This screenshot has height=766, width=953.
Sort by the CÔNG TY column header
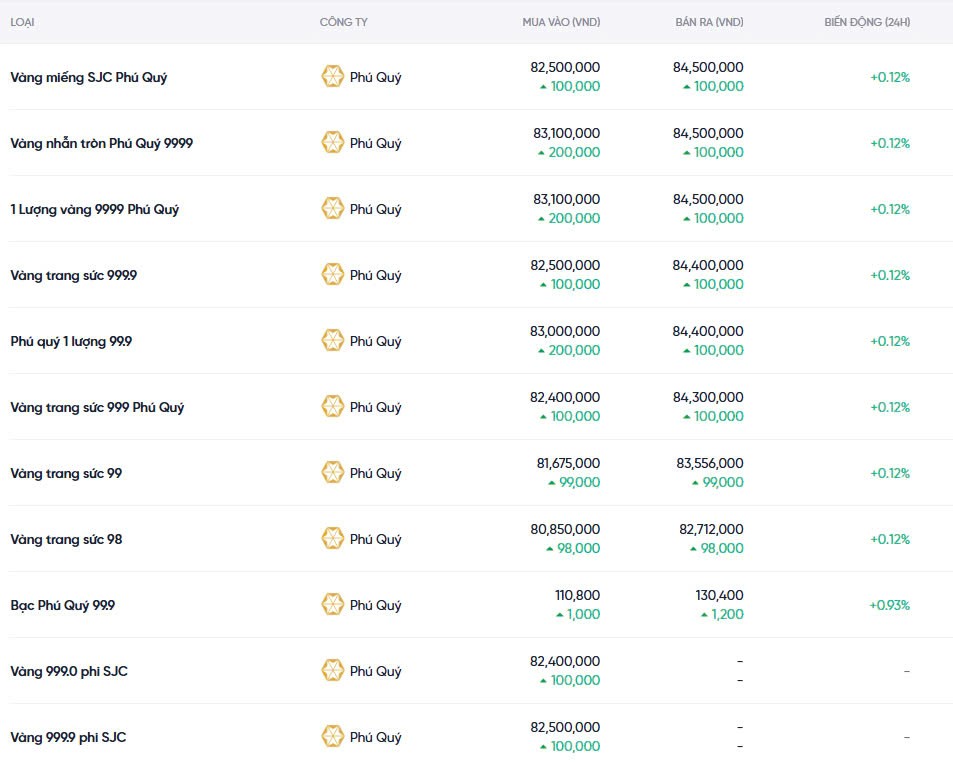pos(343,22)
